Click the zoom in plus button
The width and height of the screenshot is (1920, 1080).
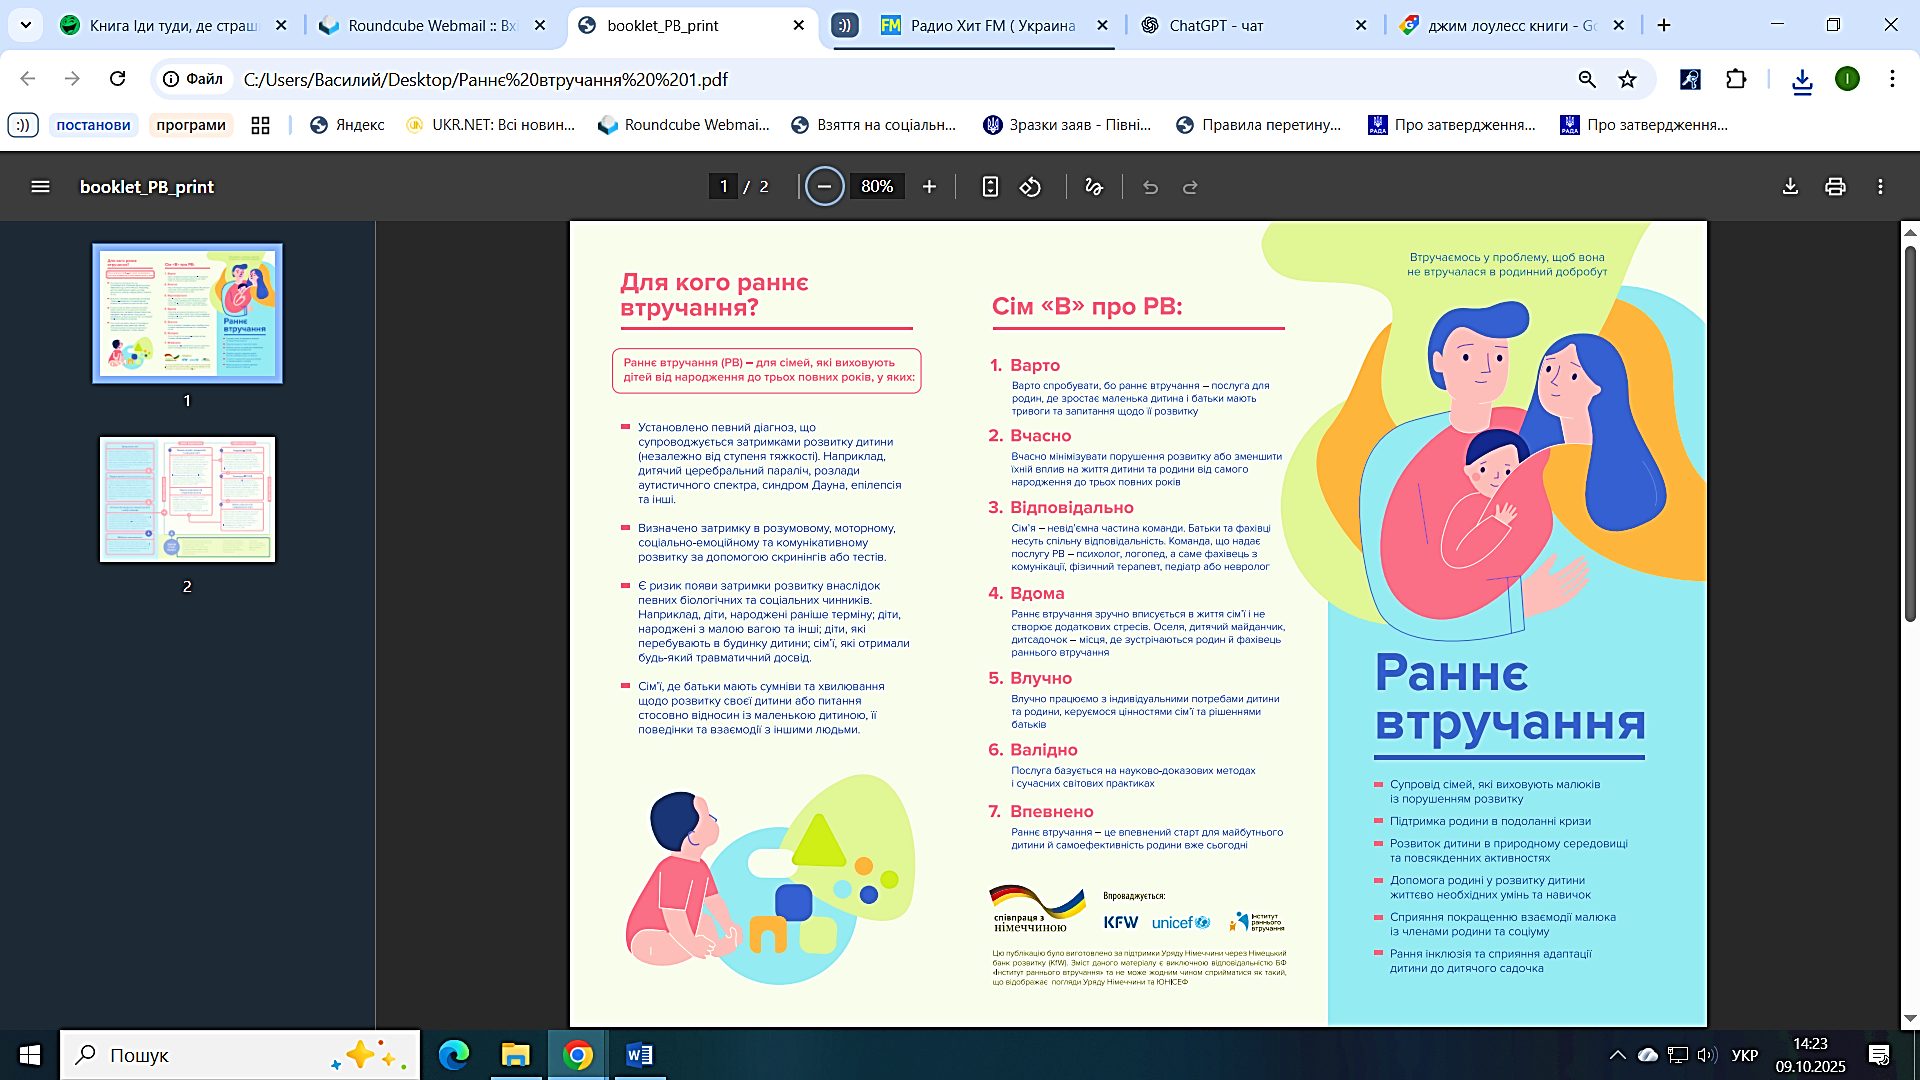[x=929, y=187]
